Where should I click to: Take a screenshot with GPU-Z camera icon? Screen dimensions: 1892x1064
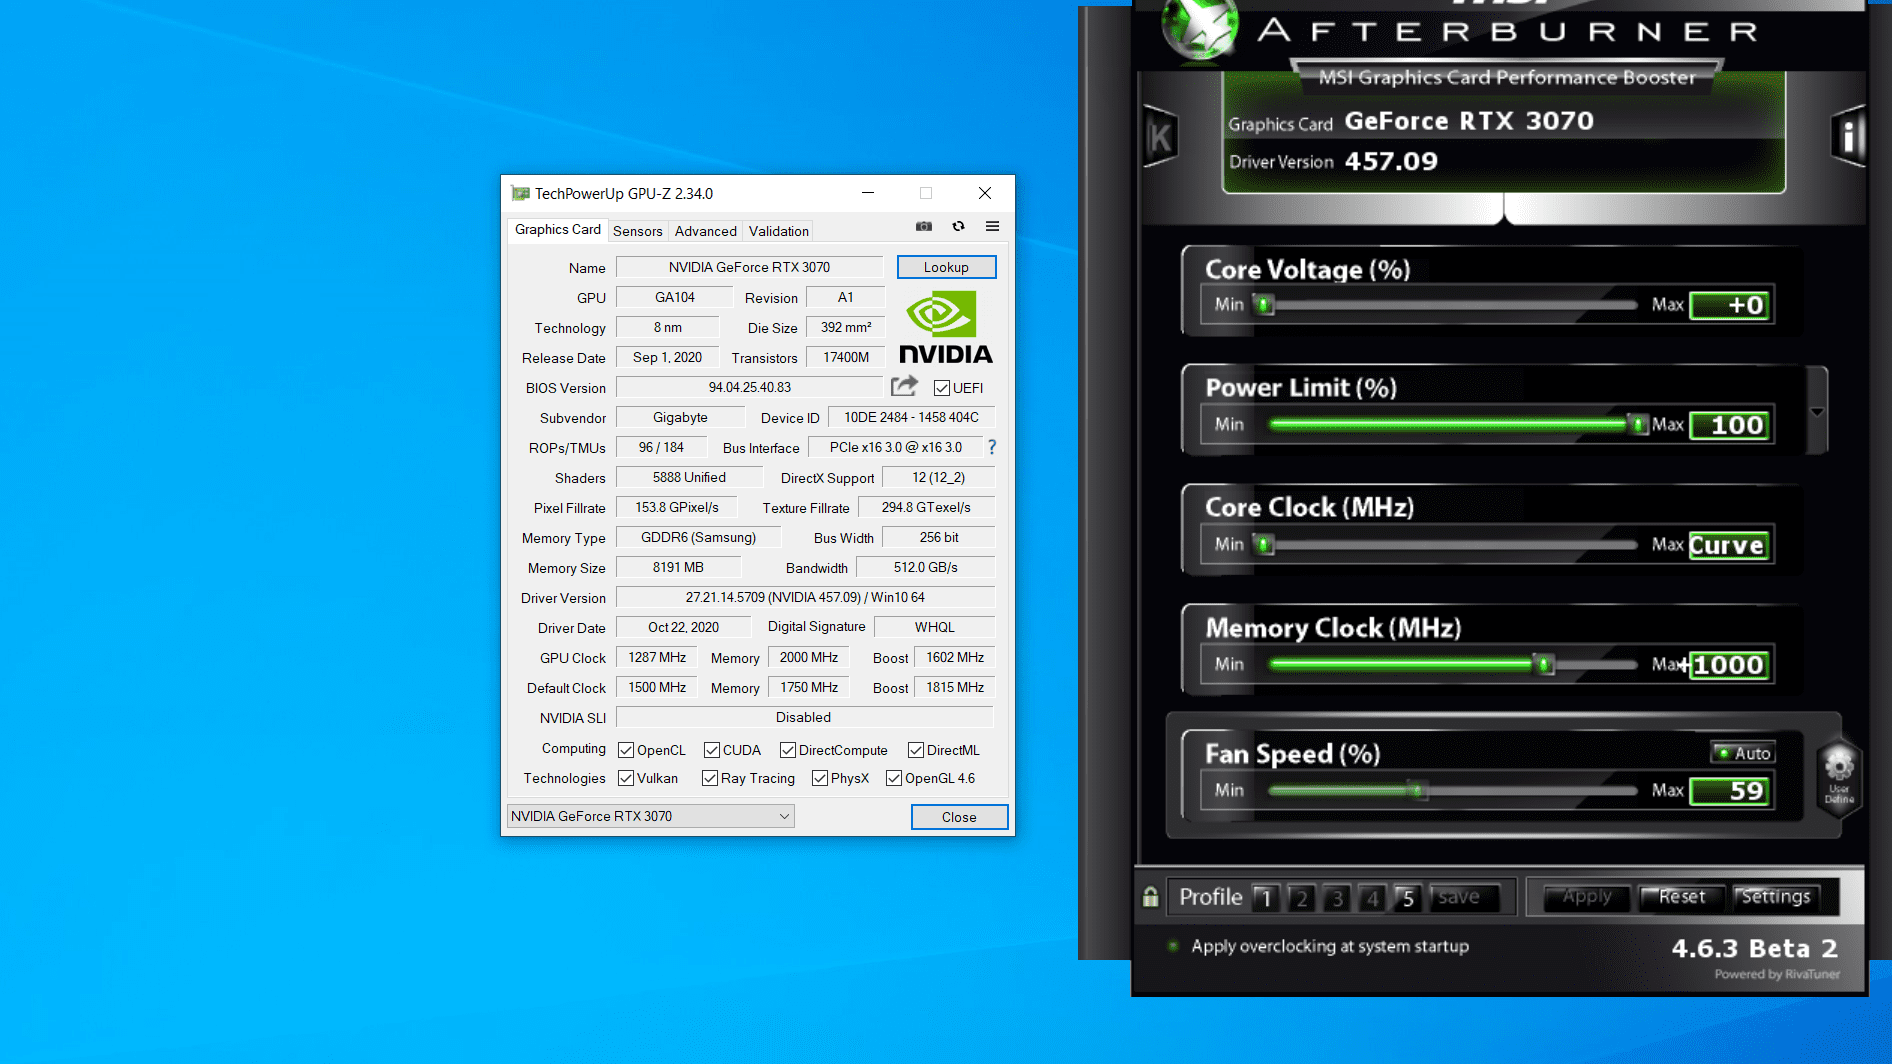pos(924,227)
